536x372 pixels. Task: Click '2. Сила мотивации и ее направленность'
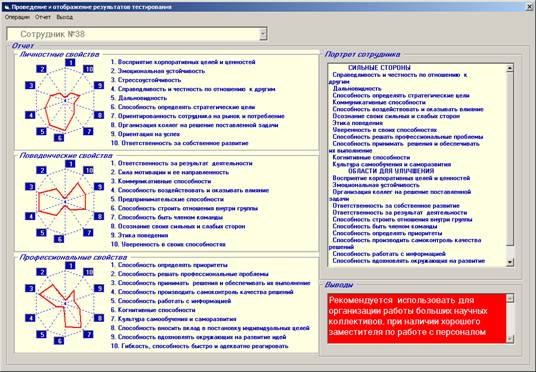click(x=170, y=172)
